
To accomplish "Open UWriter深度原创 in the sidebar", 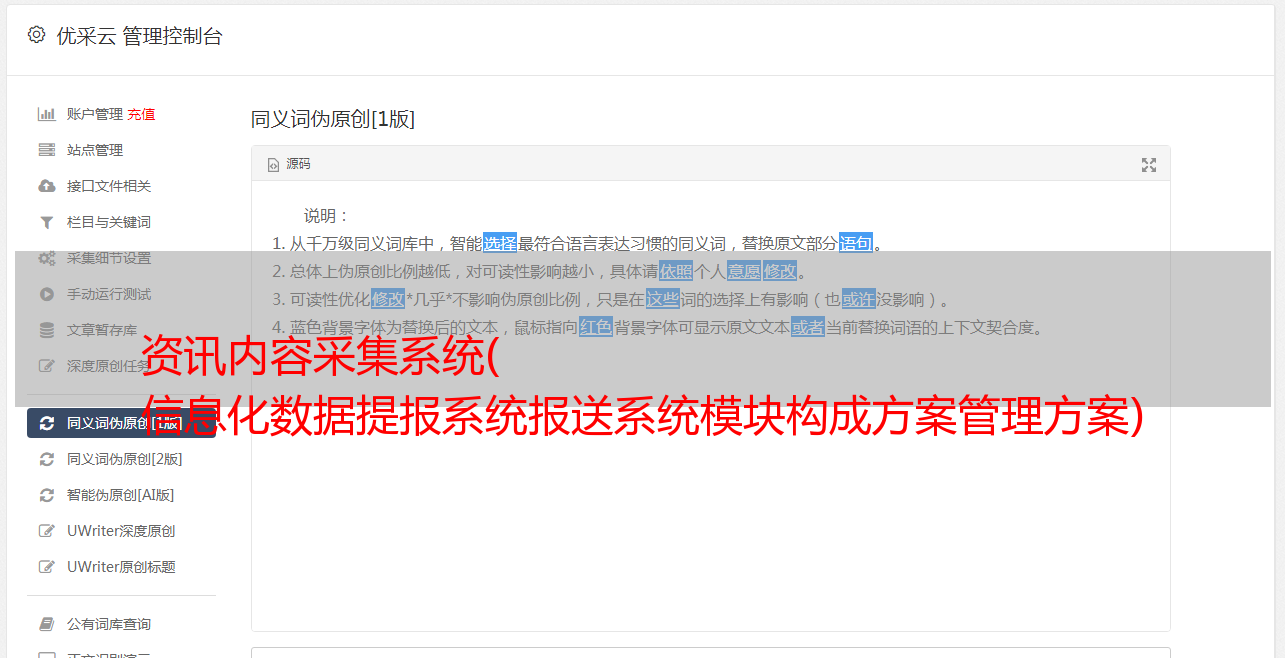I will [x=121, y=531].
